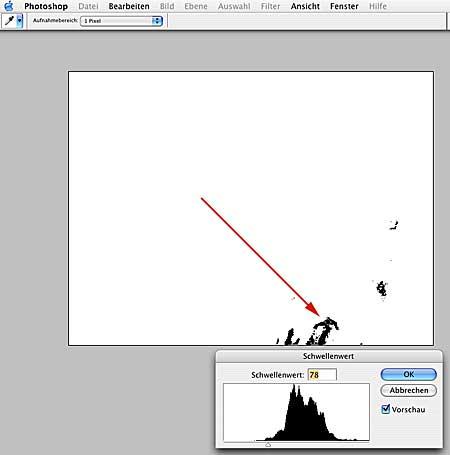Click the threshold slider triangle below histogram

coord(268,445)
